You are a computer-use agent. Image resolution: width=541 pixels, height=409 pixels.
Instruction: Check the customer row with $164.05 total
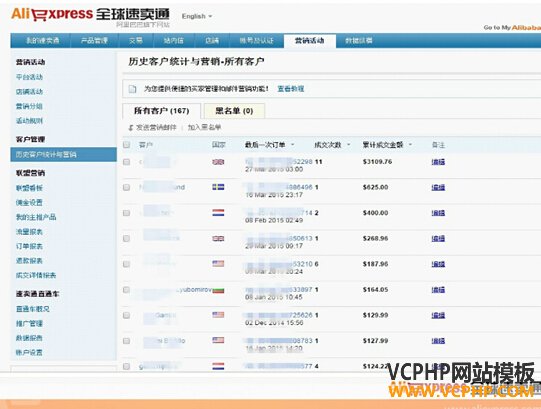127,290
